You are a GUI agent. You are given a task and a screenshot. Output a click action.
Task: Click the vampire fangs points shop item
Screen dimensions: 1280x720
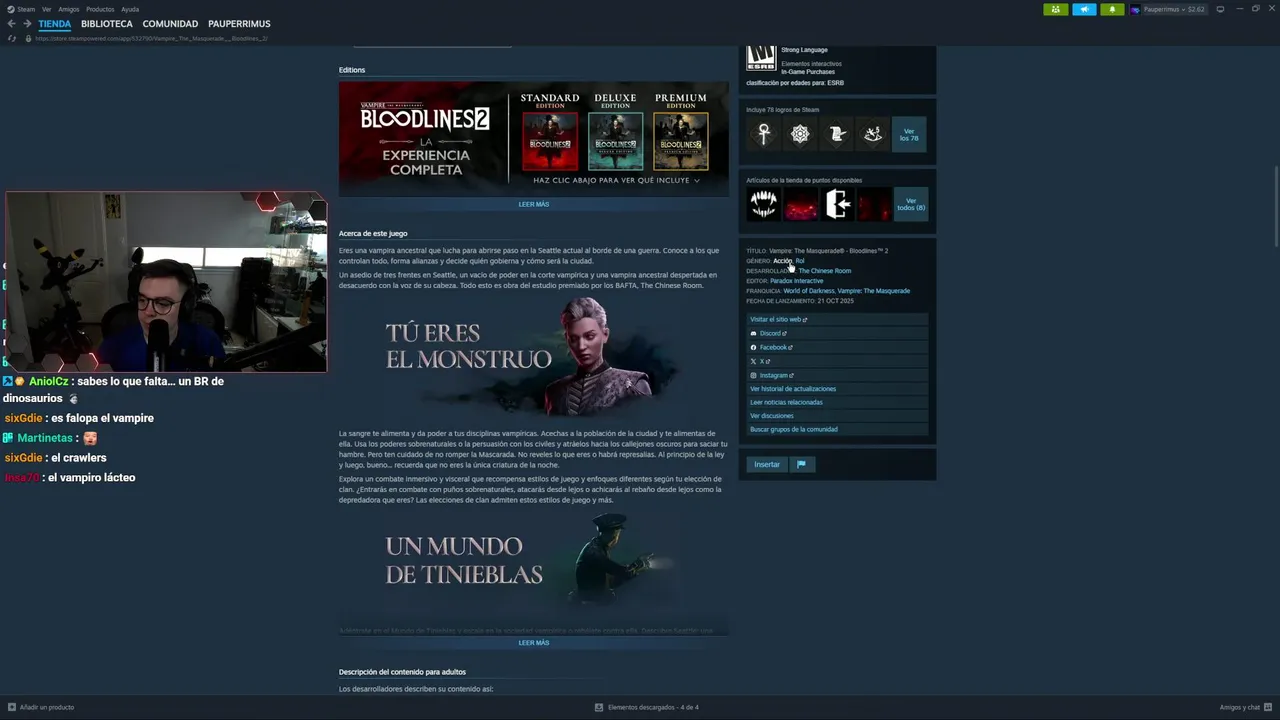(x=764, y=204)
